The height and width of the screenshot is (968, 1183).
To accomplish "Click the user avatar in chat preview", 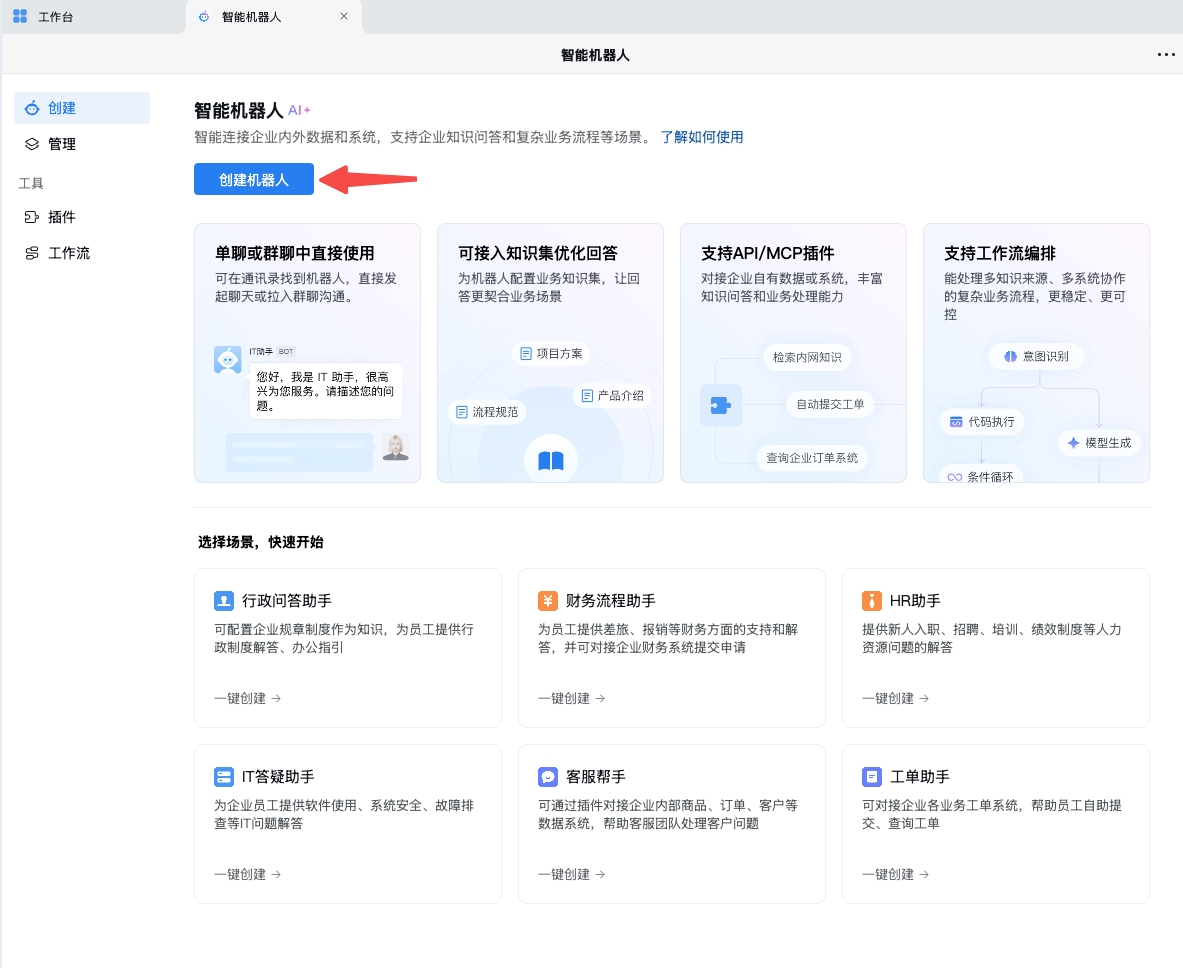I will (x=395, y=447).
